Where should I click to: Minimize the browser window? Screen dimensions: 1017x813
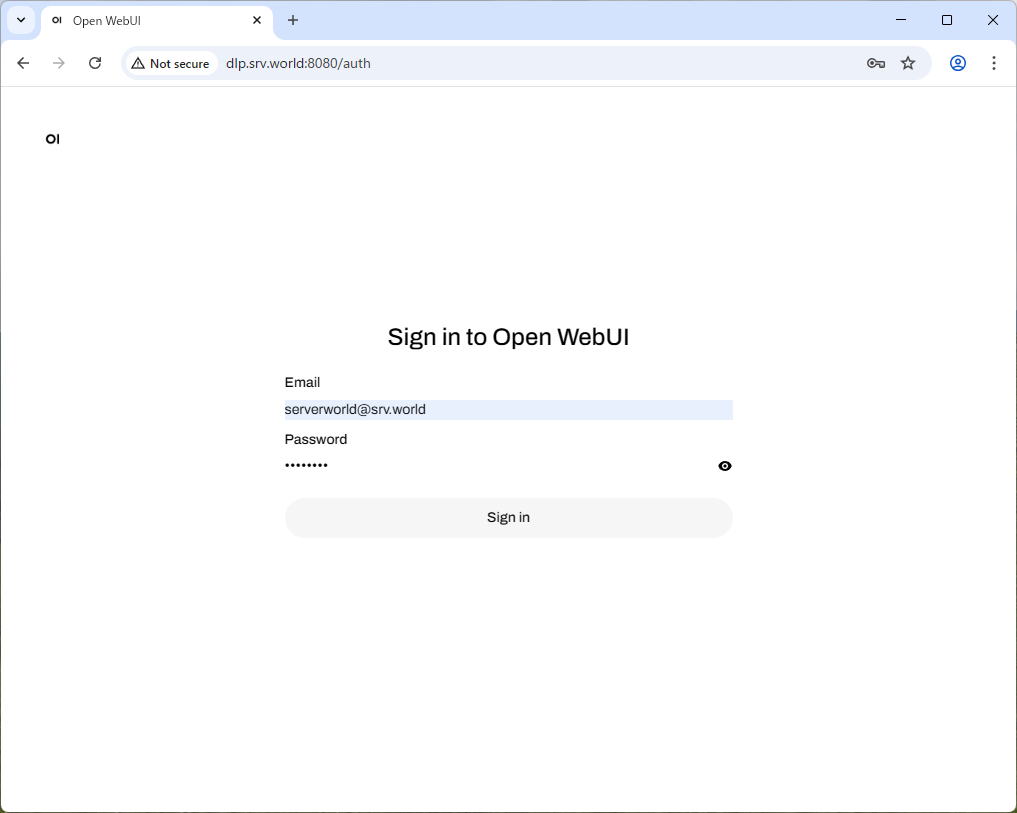coord(901,20)
